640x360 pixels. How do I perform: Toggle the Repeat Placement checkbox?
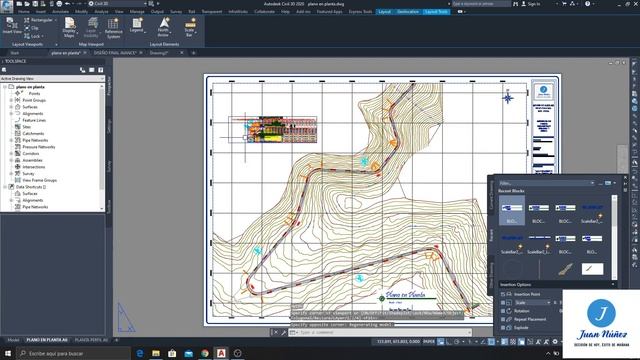503,320
